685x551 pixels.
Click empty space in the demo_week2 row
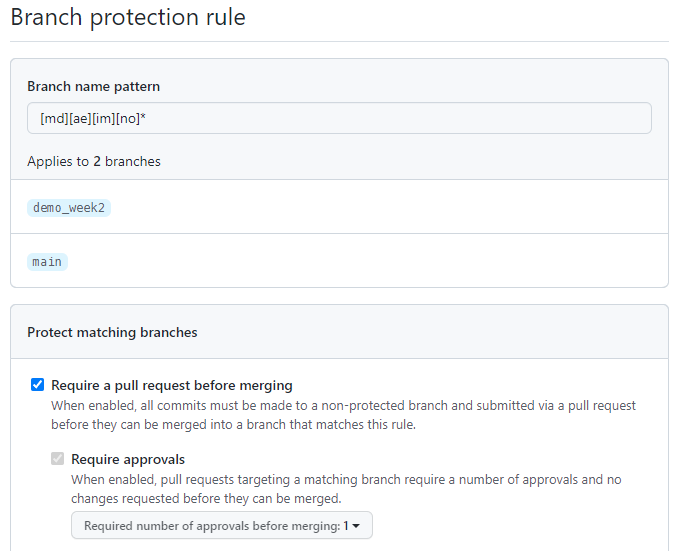tap(380, 208)
